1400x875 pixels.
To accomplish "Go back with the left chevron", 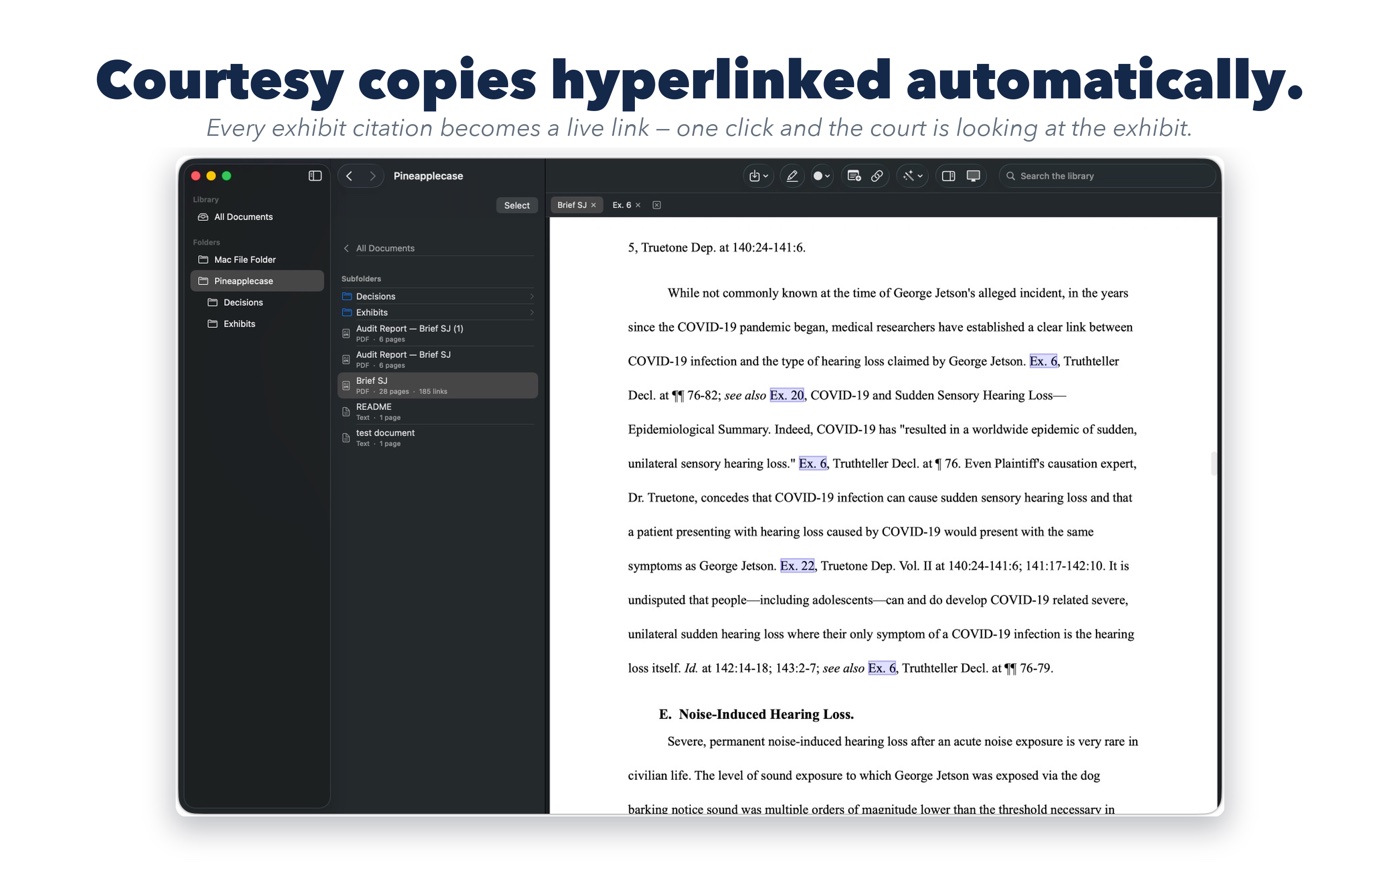I will click(x=349, y=176).
